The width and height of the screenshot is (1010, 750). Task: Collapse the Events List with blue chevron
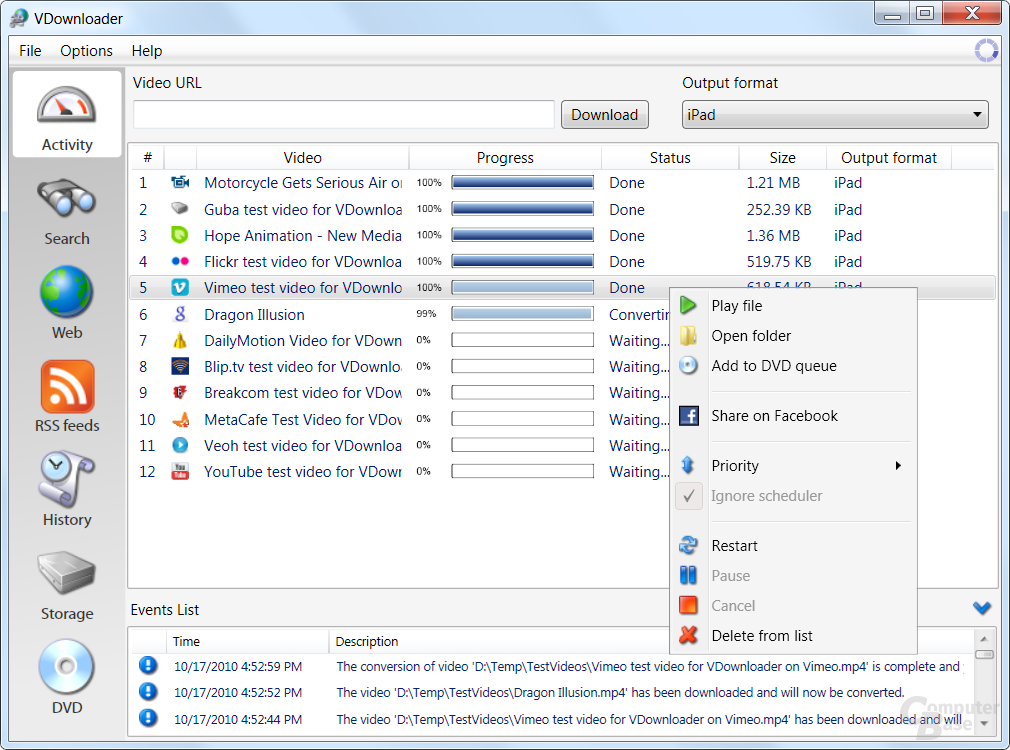coord(982,608)
